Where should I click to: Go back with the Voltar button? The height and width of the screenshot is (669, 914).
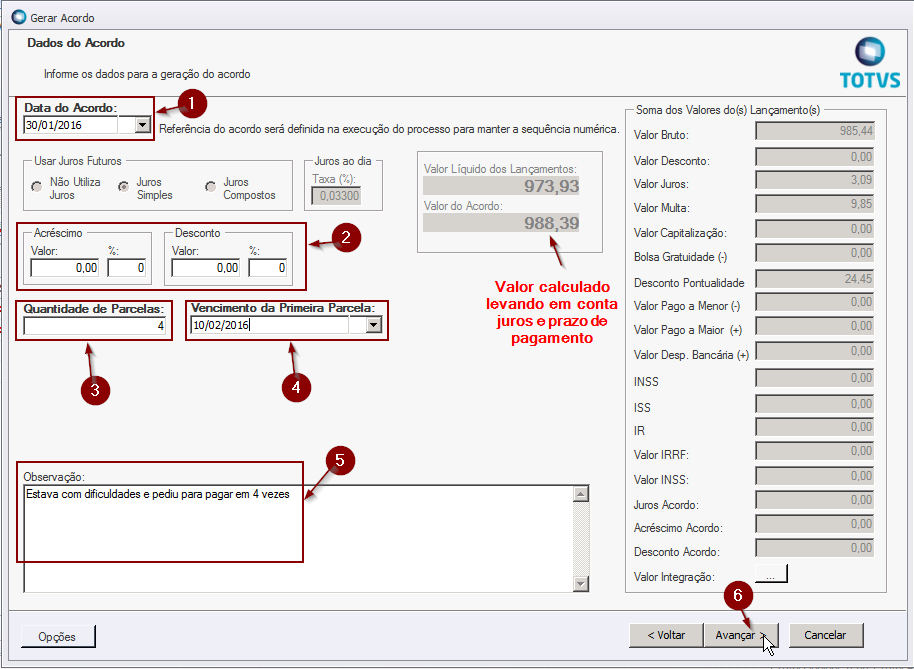tap(665, 635)
